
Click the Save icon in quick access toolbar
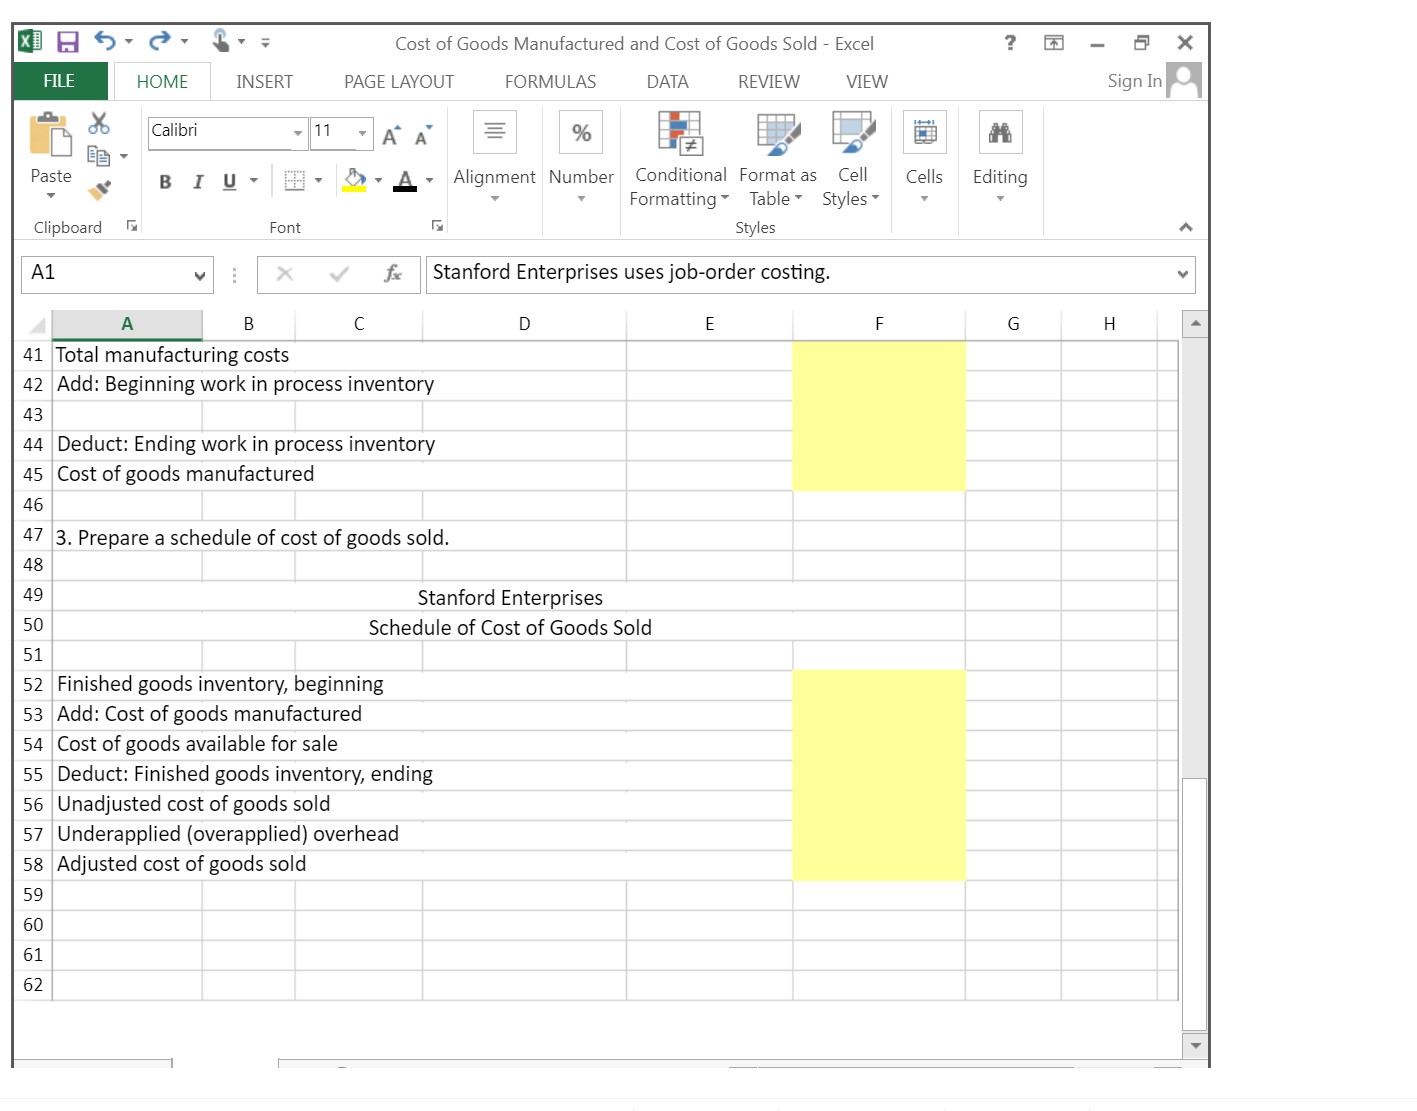click(x=67, y=42)
